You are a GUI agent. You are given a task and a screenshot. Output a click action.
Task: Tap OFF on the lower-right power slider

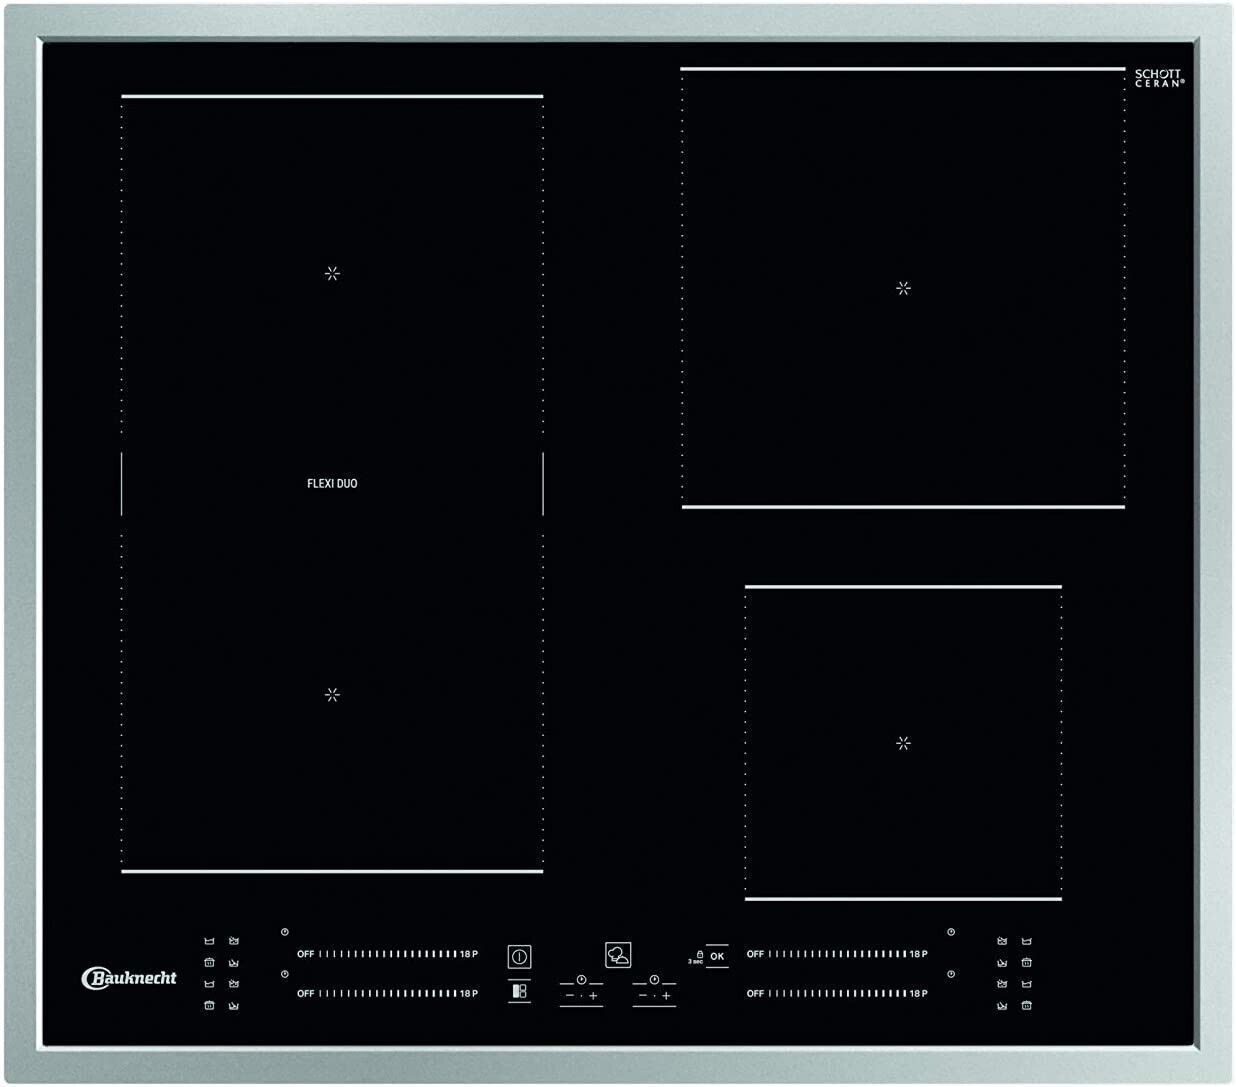pyautogui.click(x=755, y=993)
